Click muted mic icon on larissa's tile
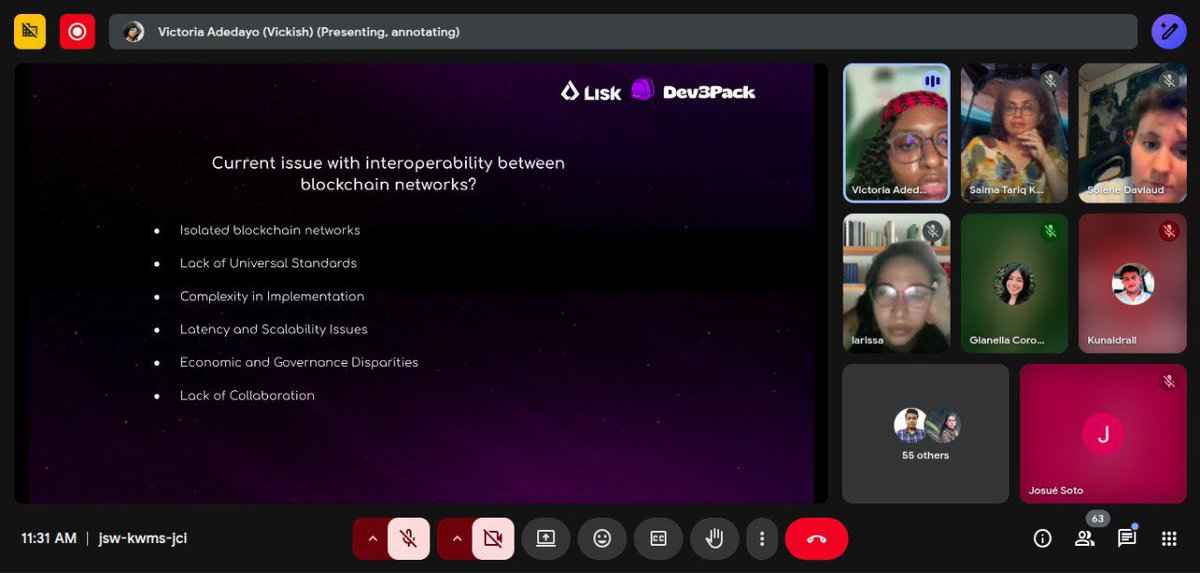The height and width of the screenshot is (573, 1200). click(932, 231)
